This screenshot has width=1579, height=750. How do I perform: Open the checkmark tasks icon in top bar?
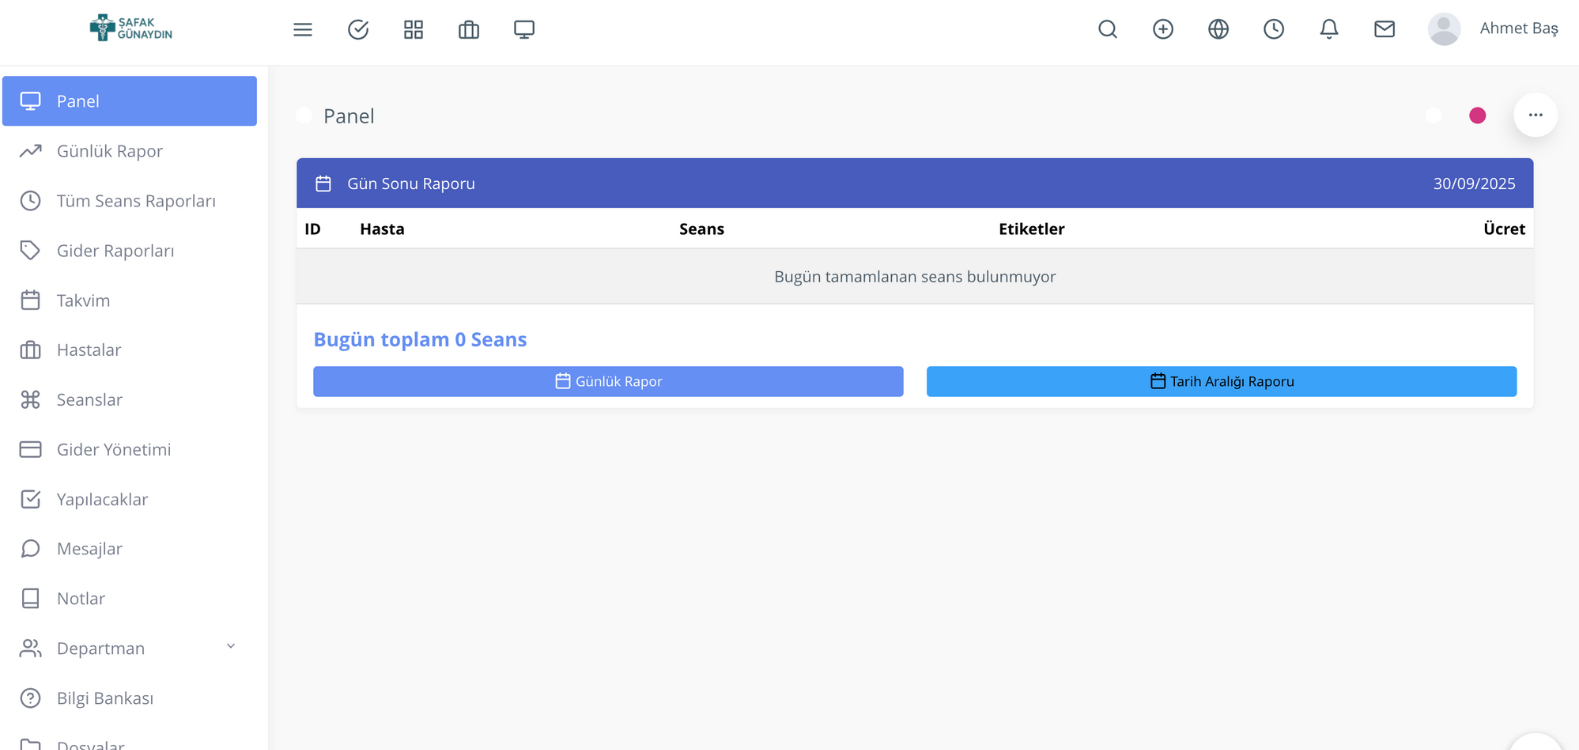click(358, 30)
